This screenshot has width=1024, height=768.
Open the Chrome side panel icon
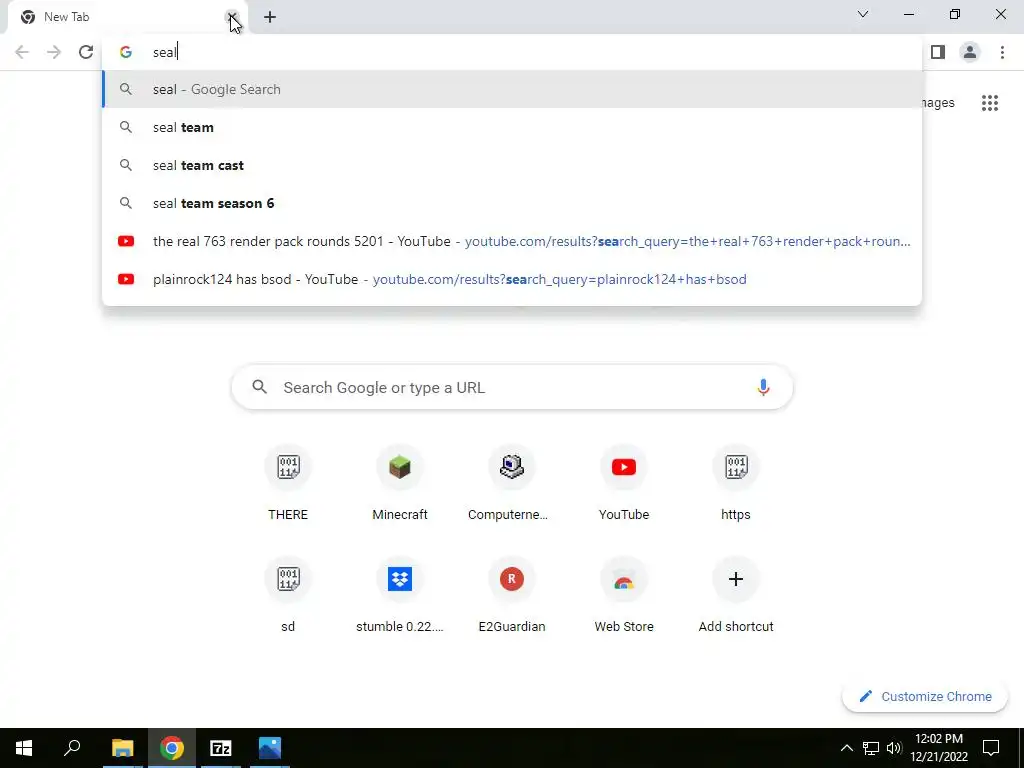coord(938,52)
